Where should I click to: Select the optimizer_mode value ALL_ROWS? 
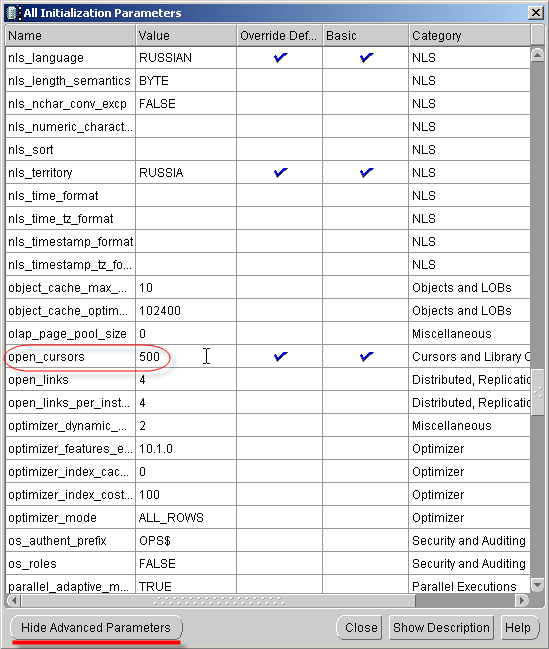(x=171, y=518)
